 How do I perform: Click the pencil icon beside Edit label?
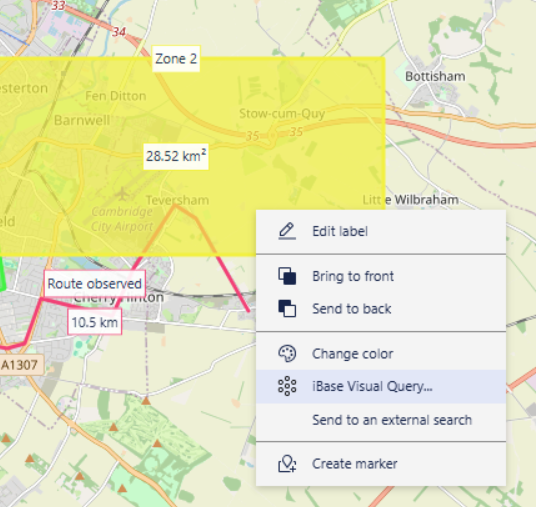(287, 231)
